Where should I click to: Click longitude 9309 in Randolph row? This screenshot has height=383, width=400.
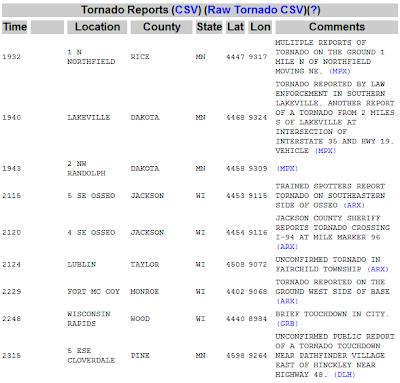[258, 169]
